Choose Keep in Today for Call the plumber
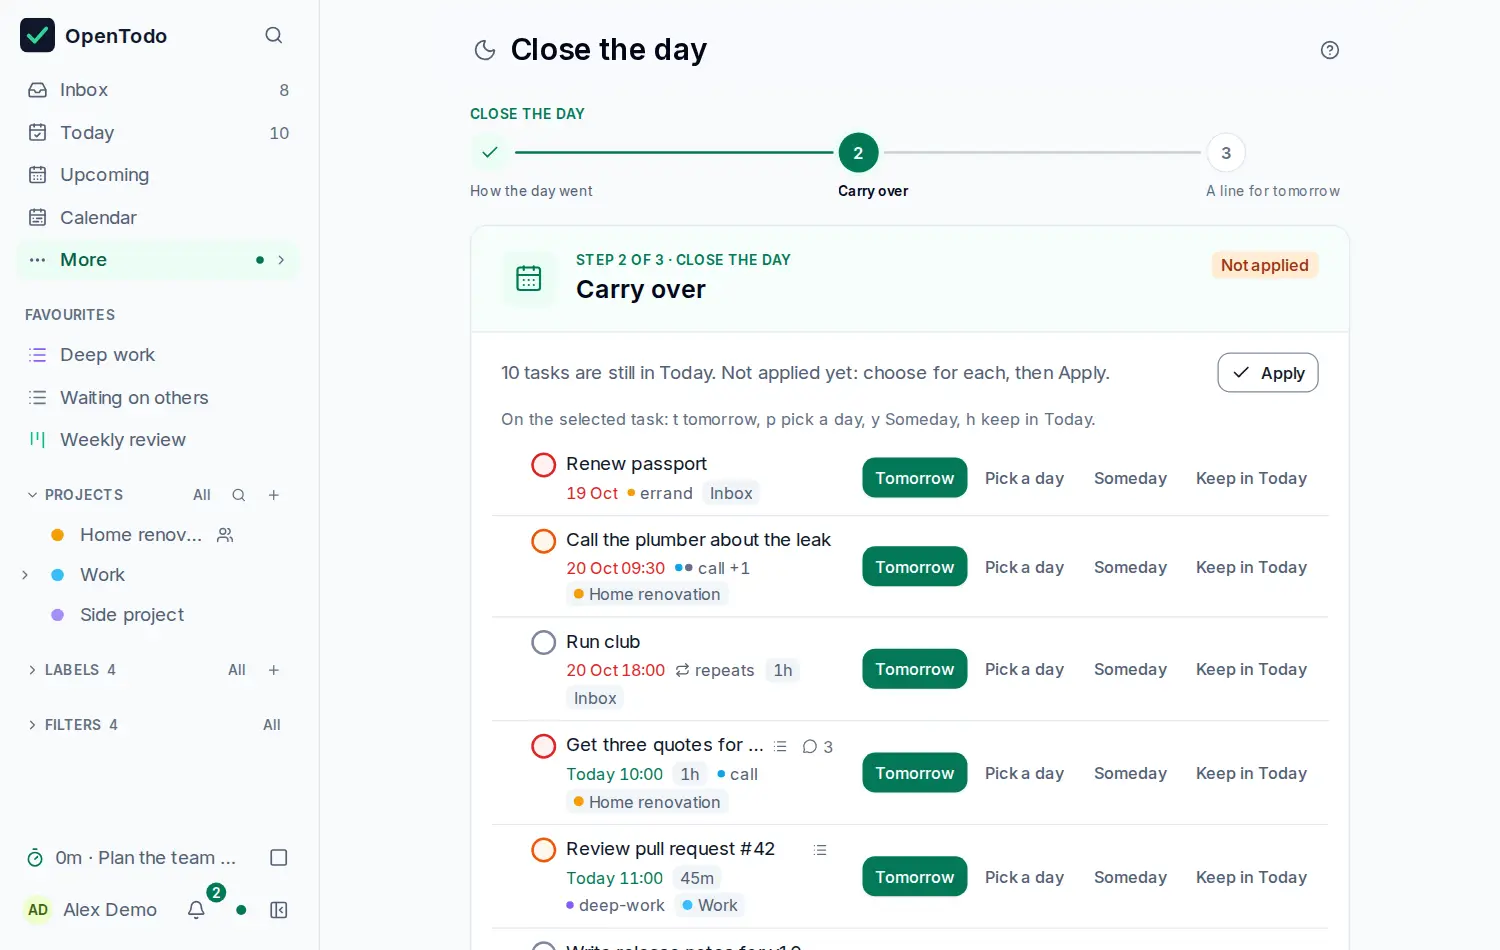 (1251, 567)
